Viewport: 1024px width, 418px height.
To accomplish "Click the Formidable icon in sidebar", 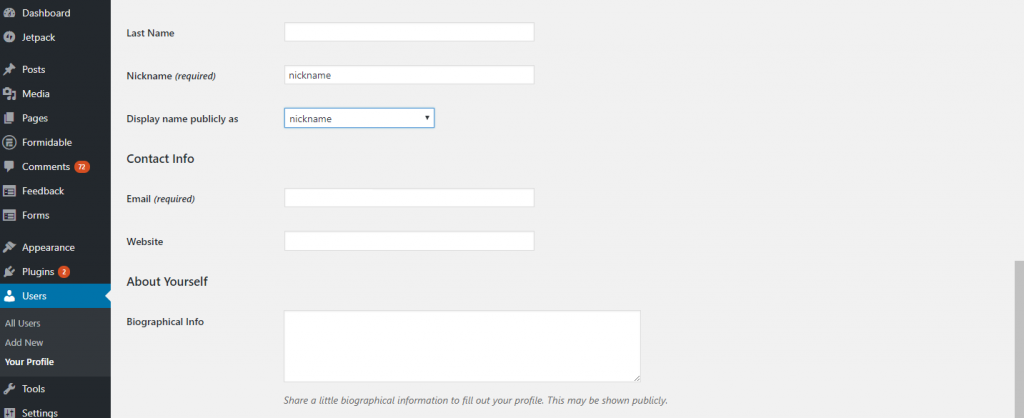I will coord(9,142).
